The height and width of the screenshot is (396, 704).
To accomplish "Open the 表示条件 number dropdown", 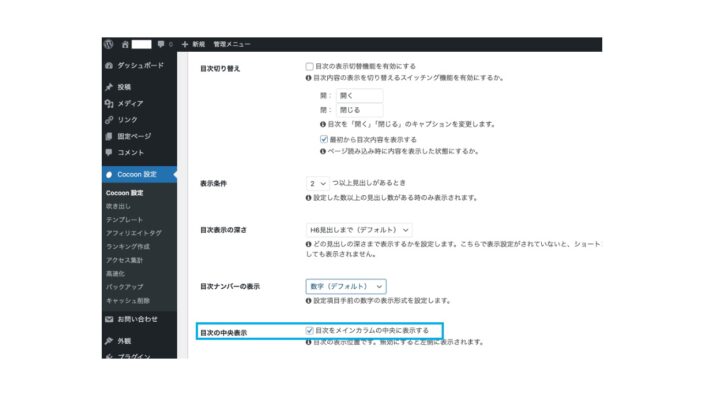I will click(x=317, y=184).
